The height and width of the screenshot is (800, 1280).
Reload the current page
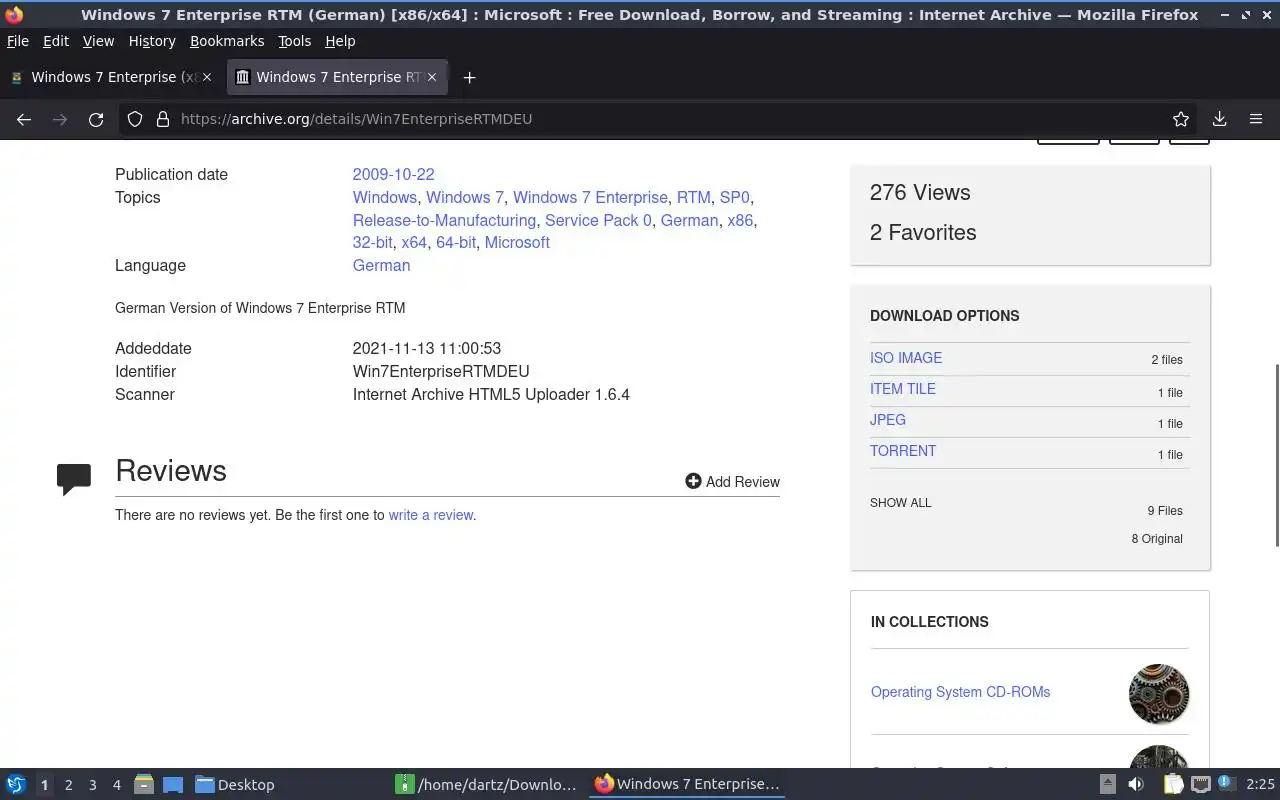click(x=96, y=119)
